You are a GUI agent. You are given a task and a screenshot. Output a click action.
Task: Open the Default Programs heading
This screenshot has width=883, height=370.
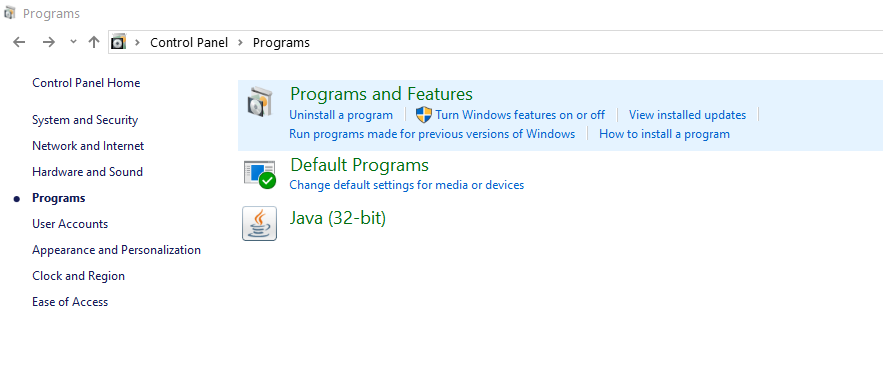tap(359, 165)
